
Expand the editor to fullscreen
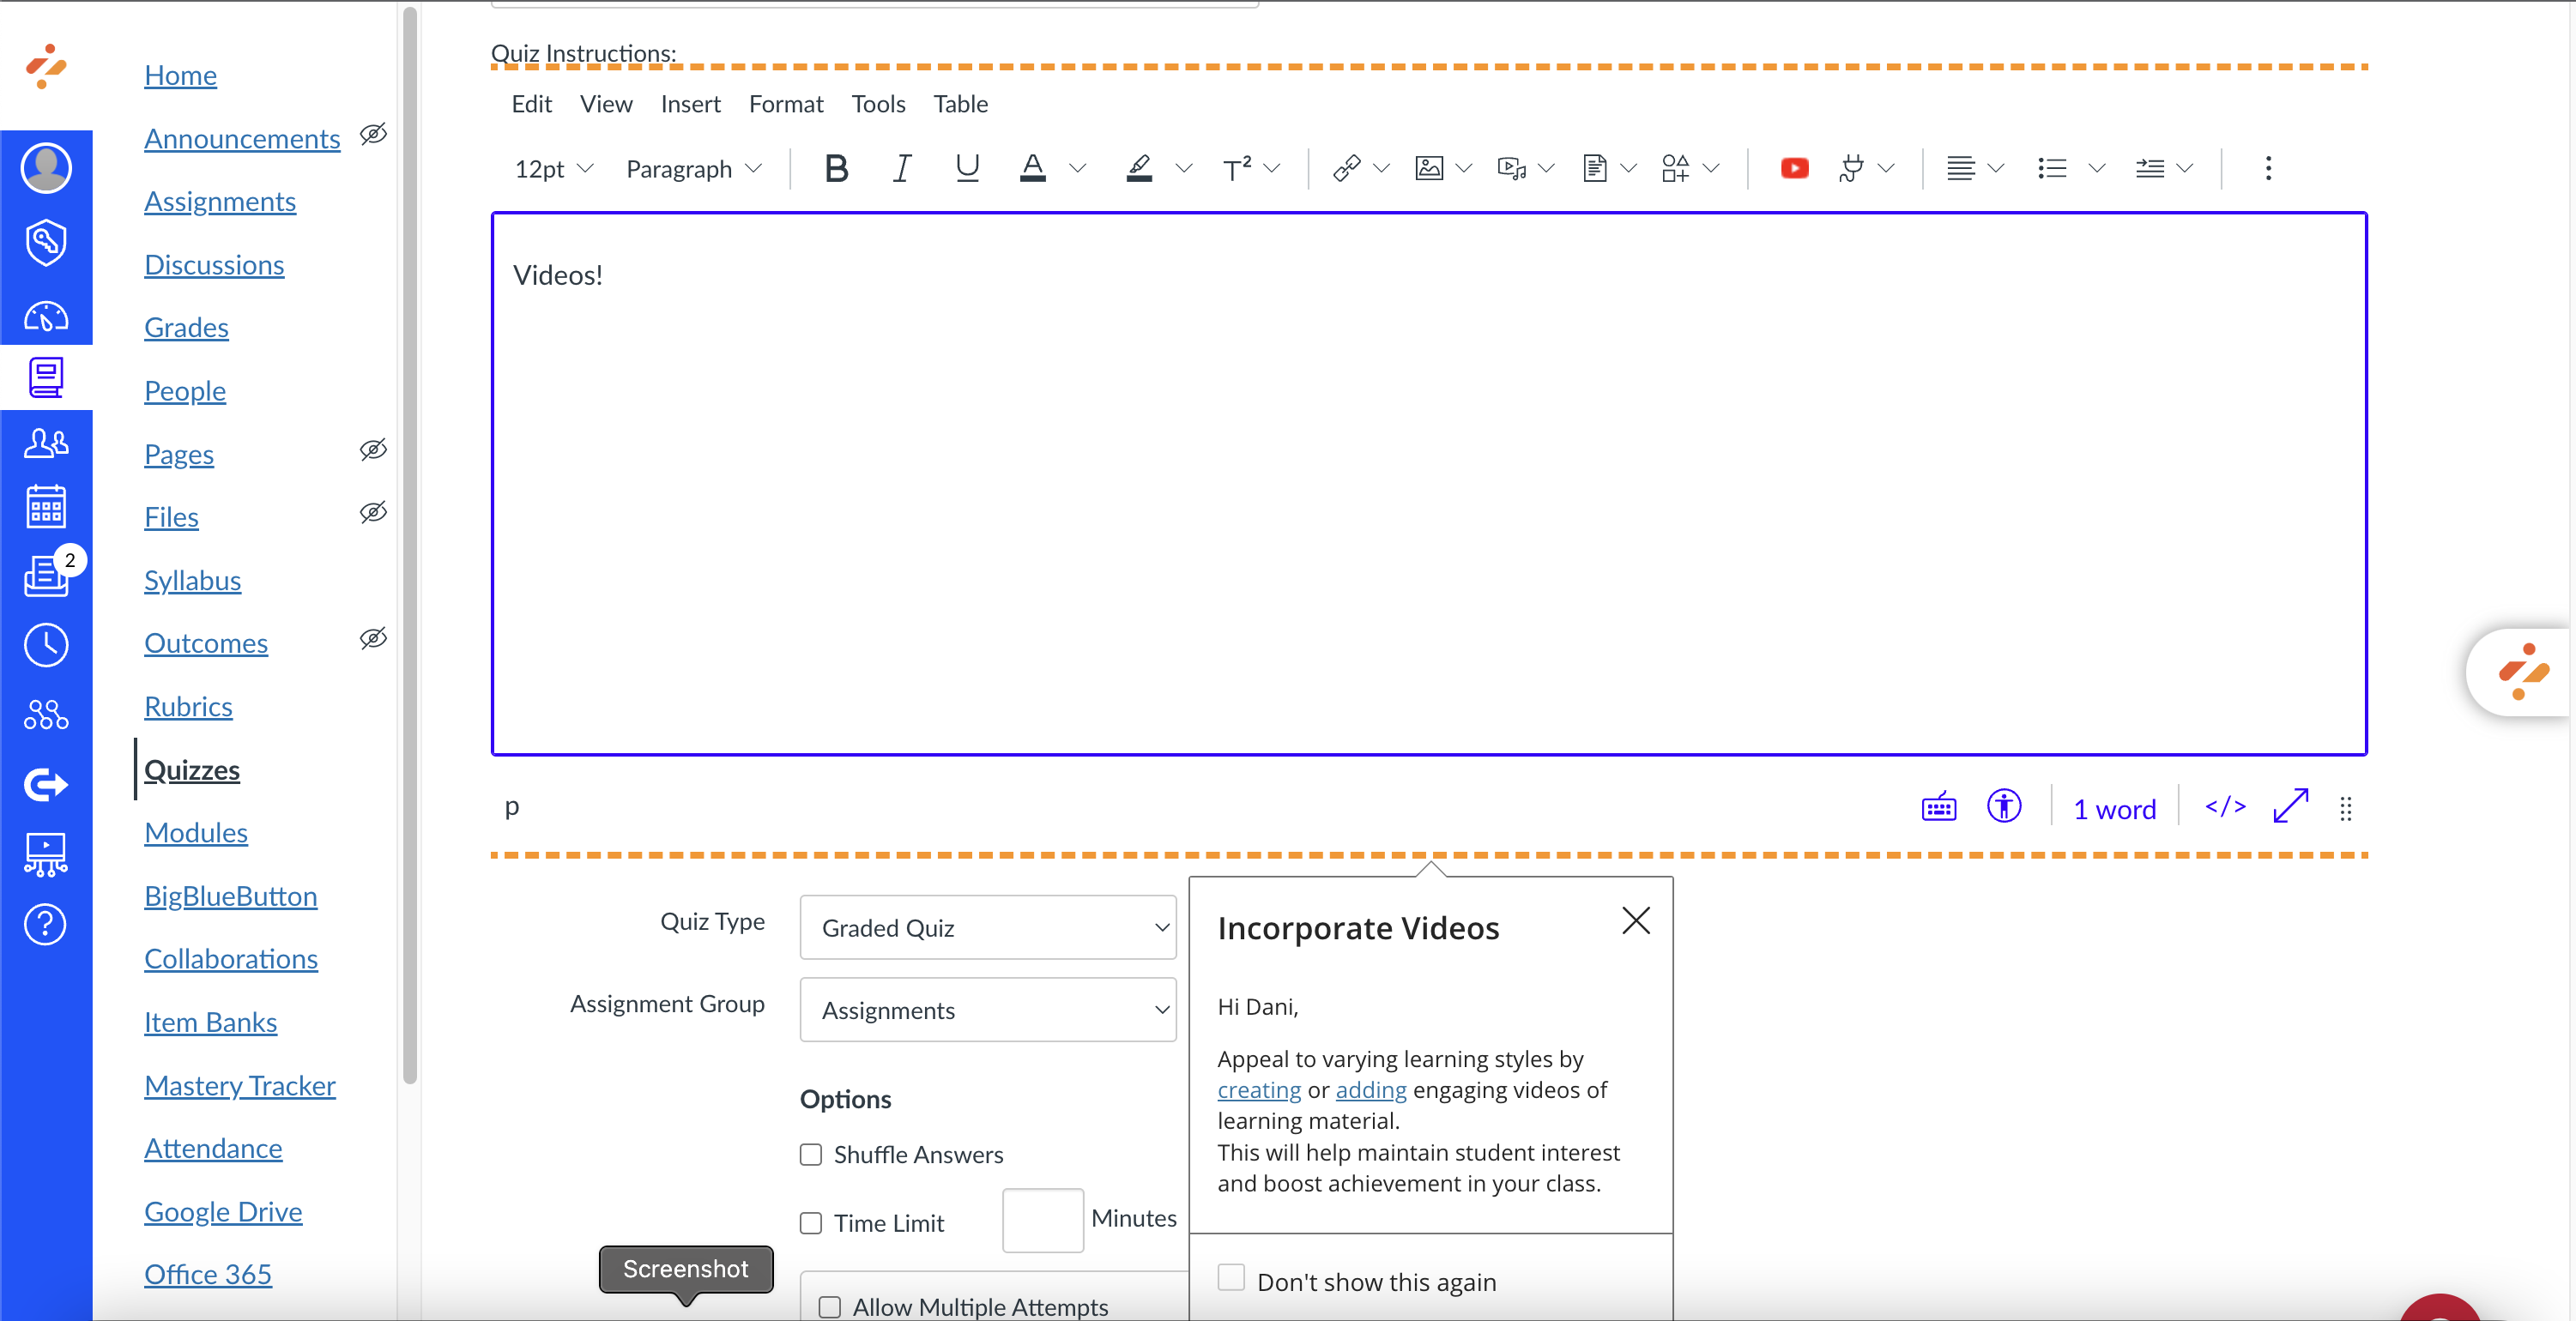click(2289, 808)
